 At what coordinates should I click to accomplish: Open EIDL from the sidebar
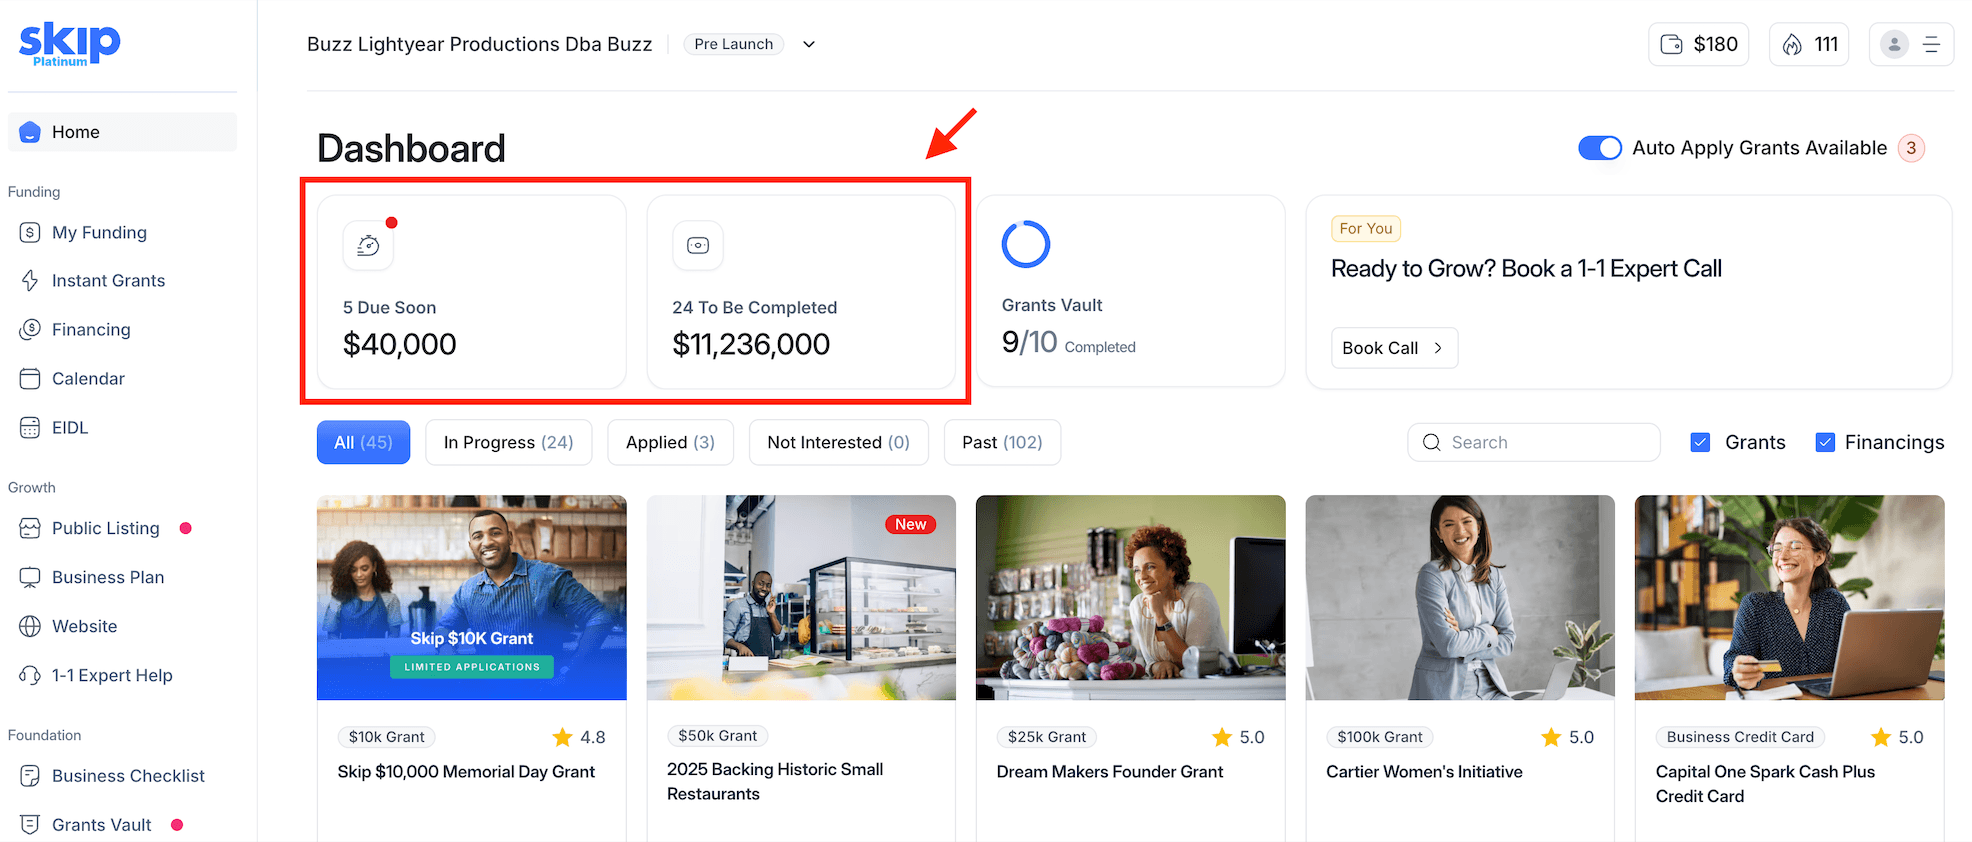(70, 428)
